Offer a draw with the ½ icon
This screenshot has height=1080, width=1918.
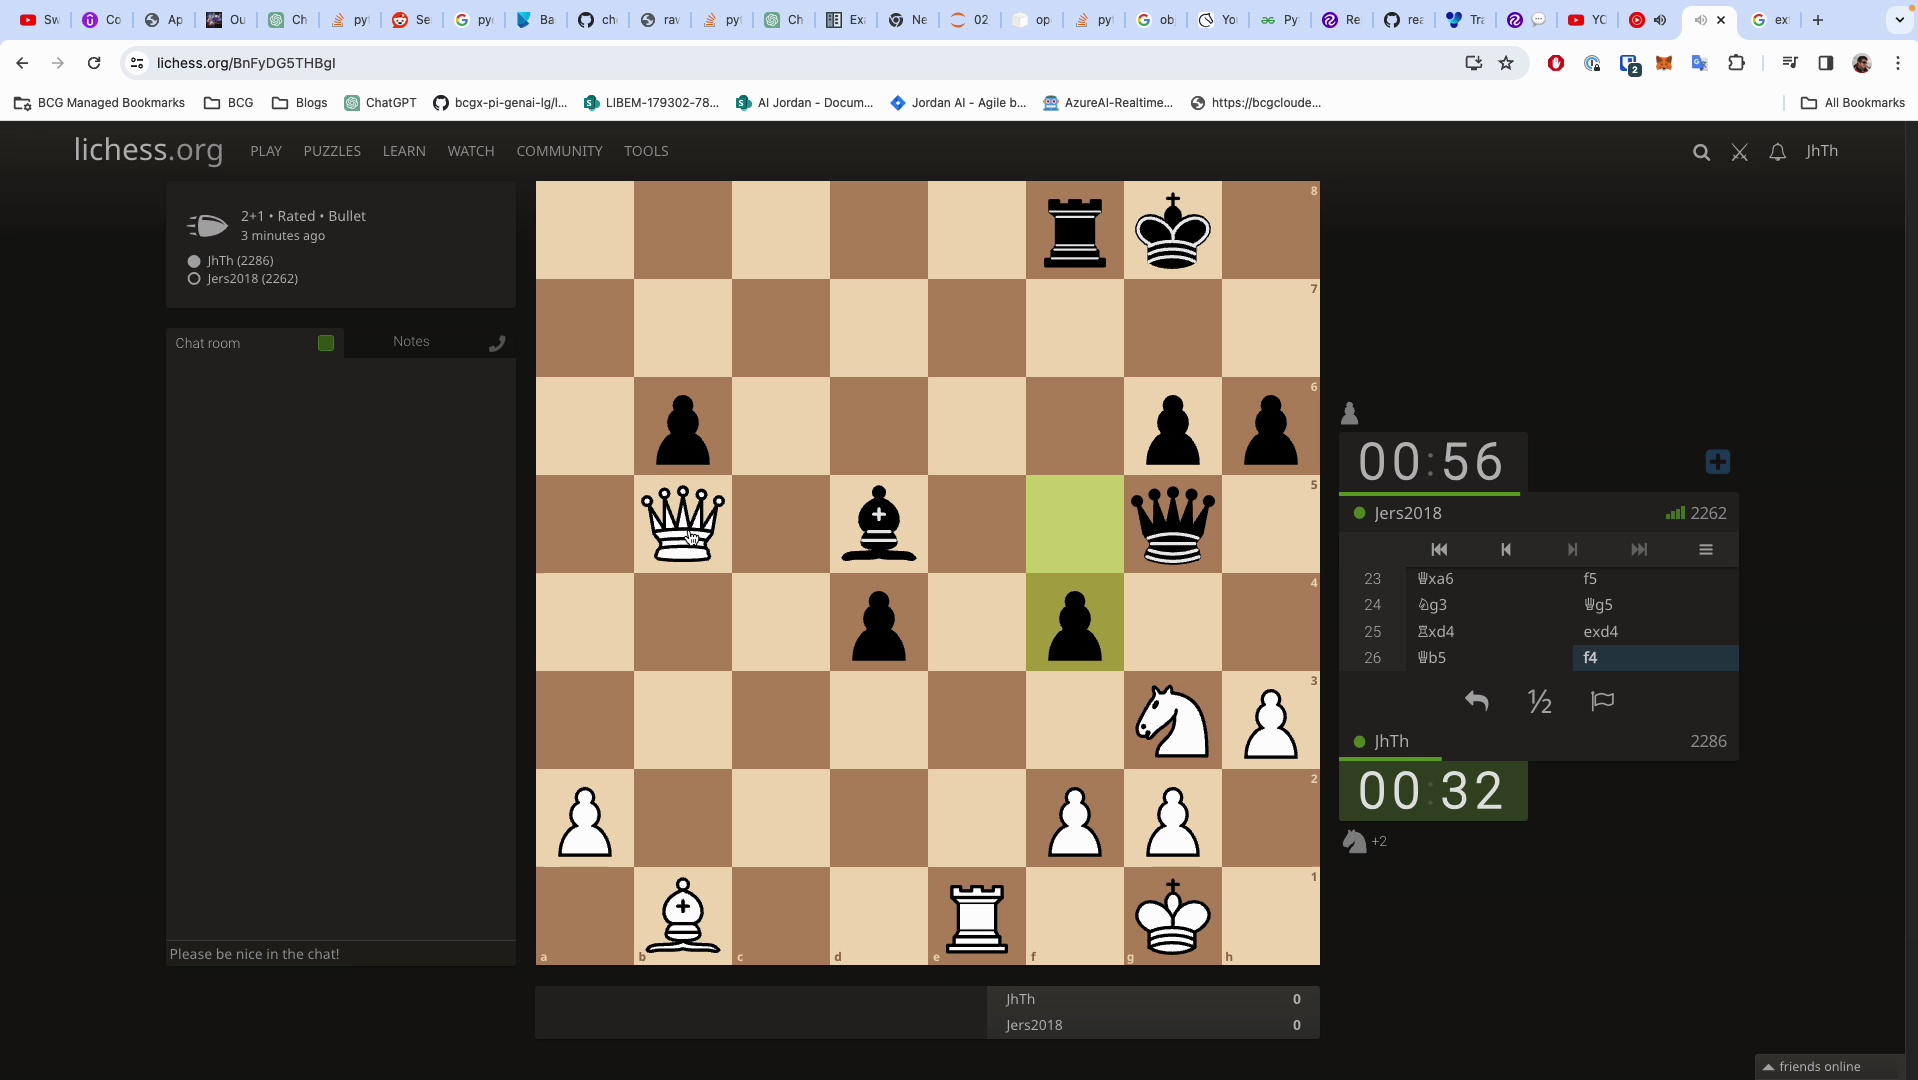1539,701
